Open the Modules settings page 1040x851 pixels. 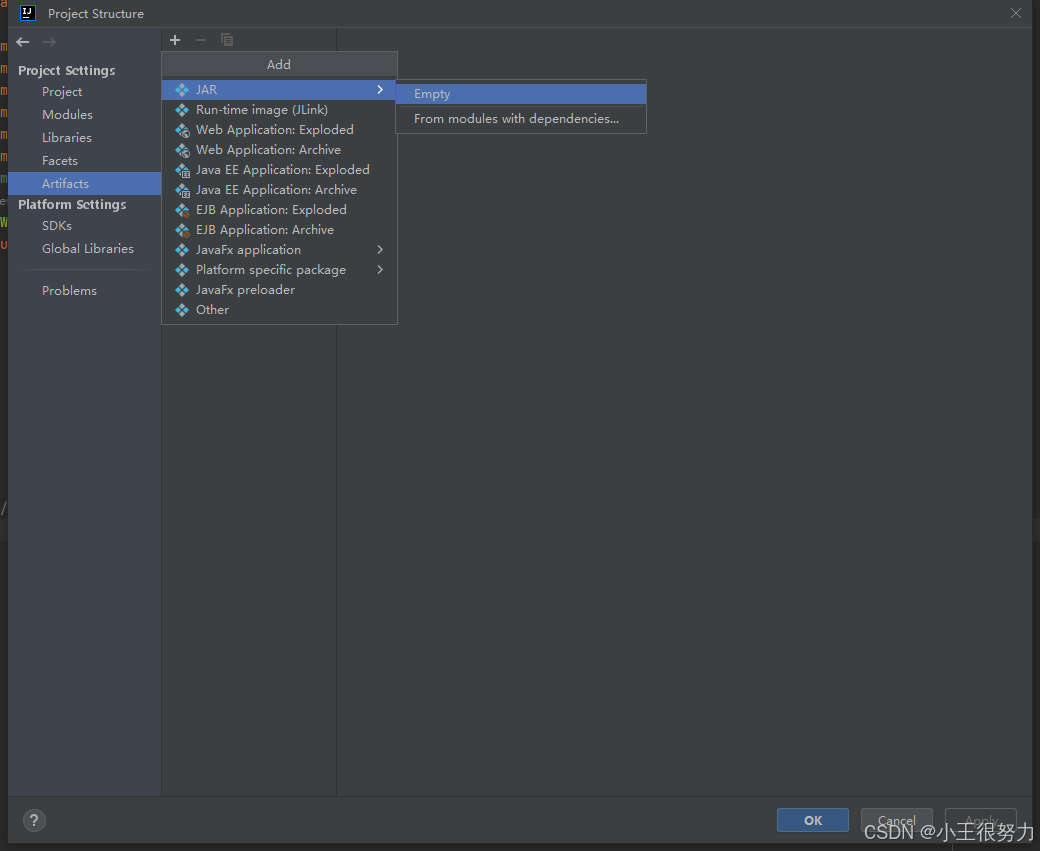pos(84,115)
